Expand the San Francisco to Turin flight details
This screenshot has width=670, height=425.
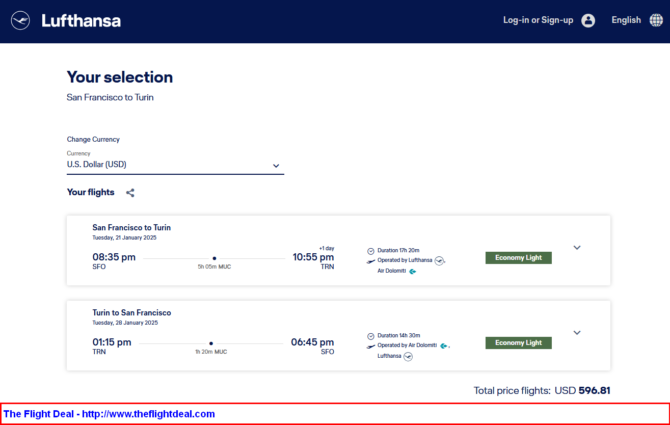pyautogui.click(x=577, y=248)
